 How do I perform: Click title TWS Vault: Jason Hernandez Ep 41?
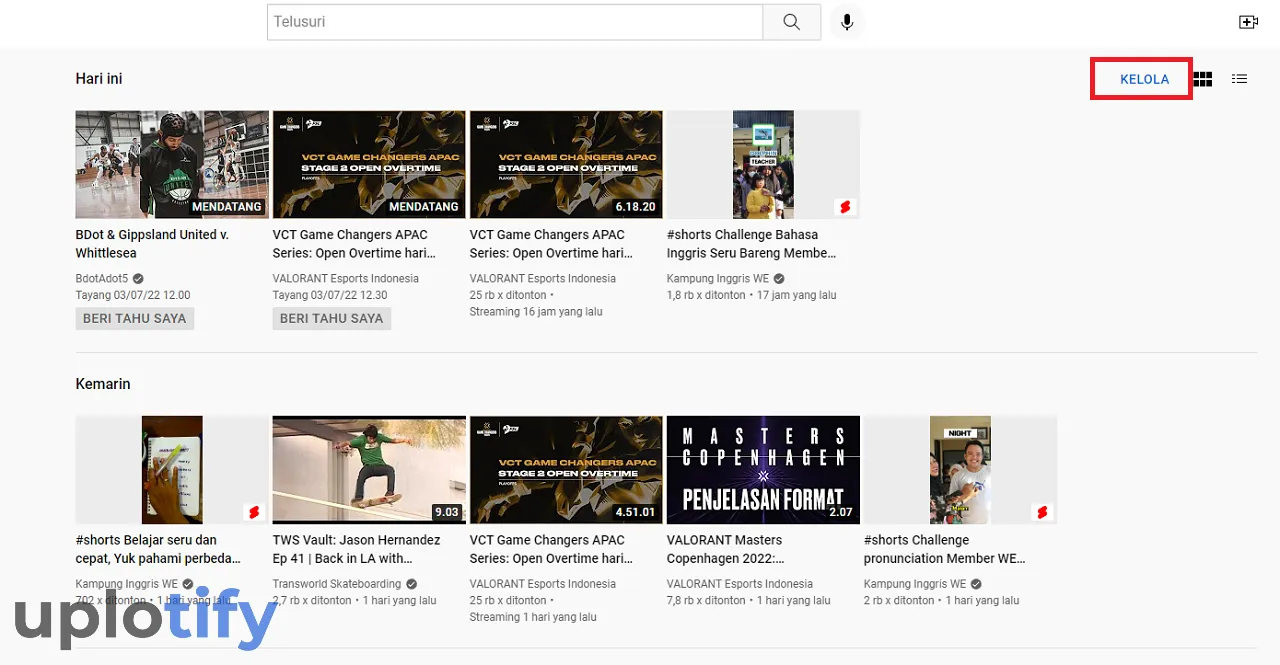pos(357,549)
